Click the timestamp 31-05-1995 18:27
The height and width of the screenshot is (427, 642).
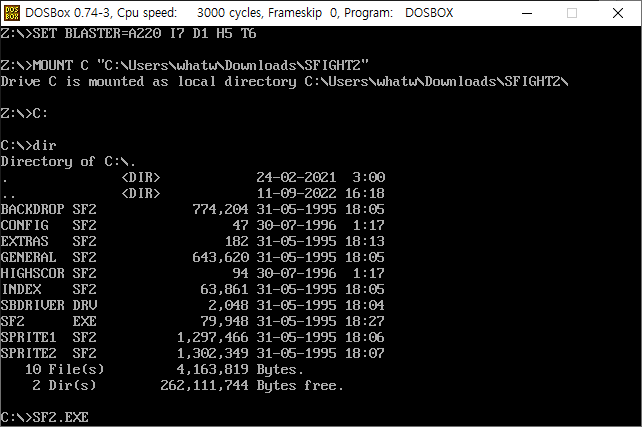point(321,321)
